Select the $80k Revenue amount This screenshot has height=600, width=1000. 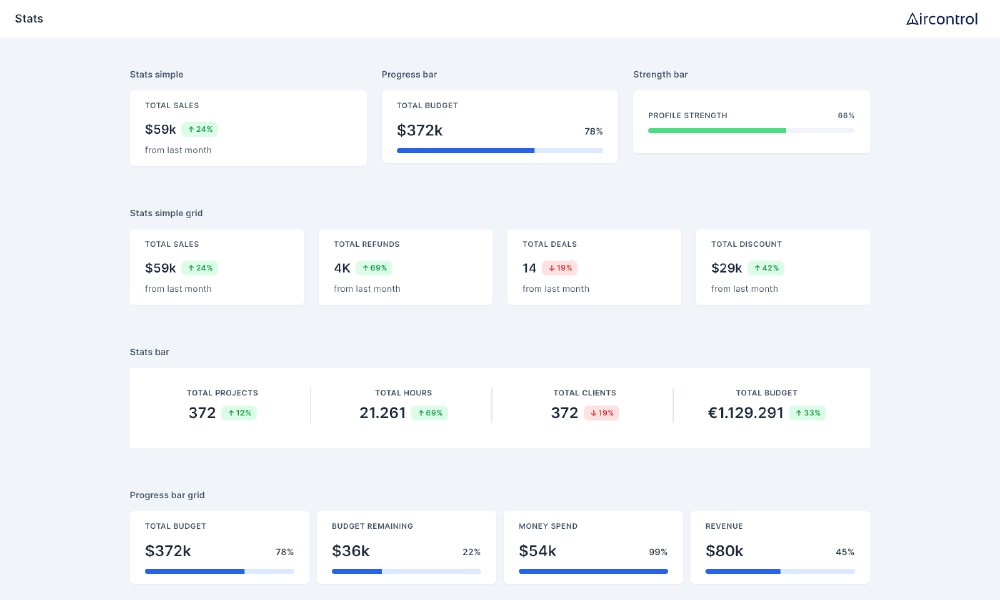(x=725, y=551)
